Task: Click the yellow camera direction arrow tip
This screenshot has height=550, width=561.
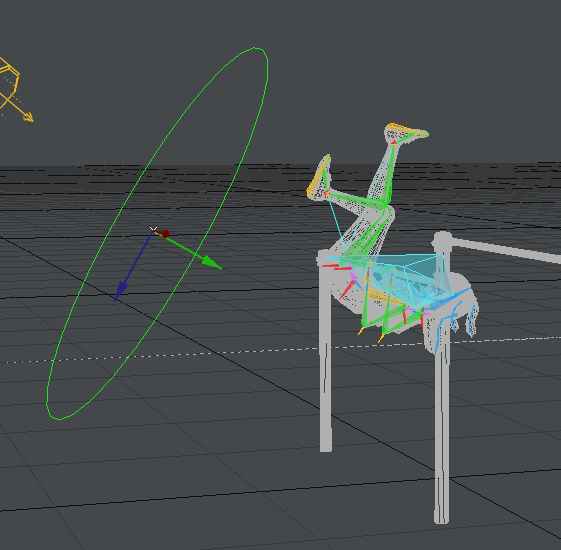Action: 29,117
